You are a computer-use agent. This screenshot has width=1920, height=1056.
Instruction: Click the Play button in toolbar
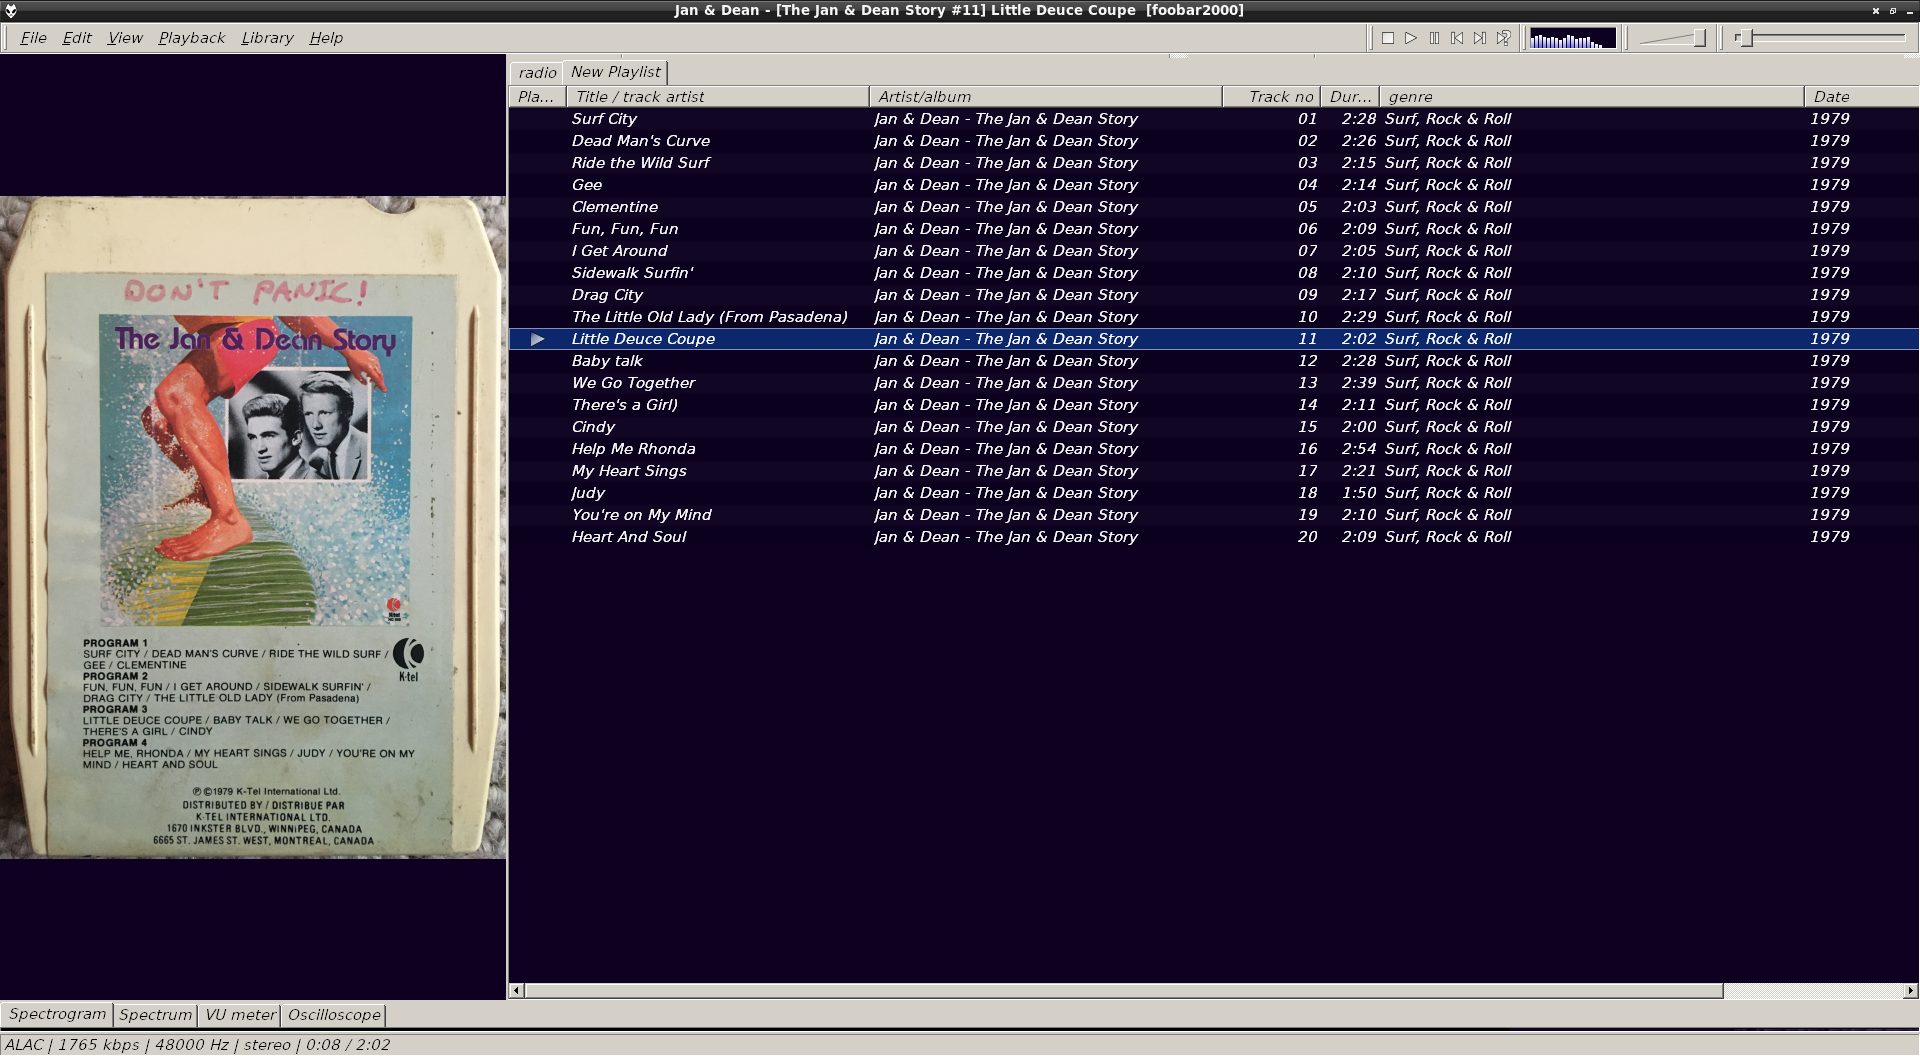[1411, 38]
